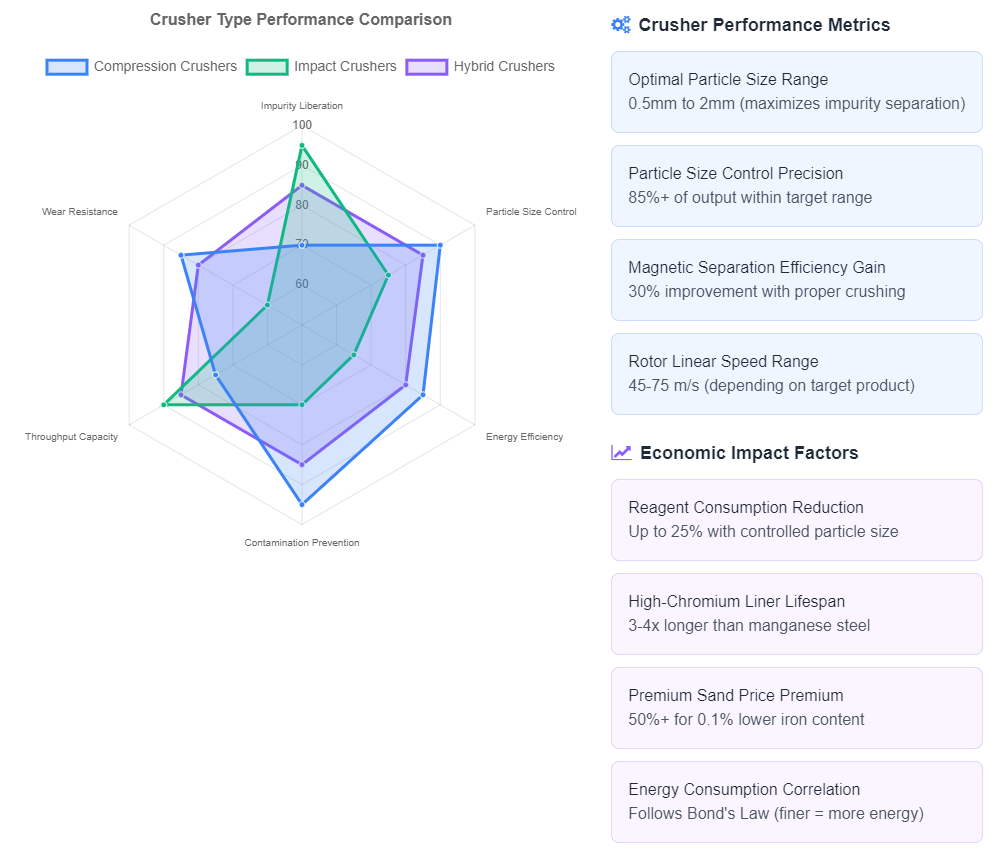
Task: Toggle Compression Crushers legend swatch
Action: [x=67, y=67]
